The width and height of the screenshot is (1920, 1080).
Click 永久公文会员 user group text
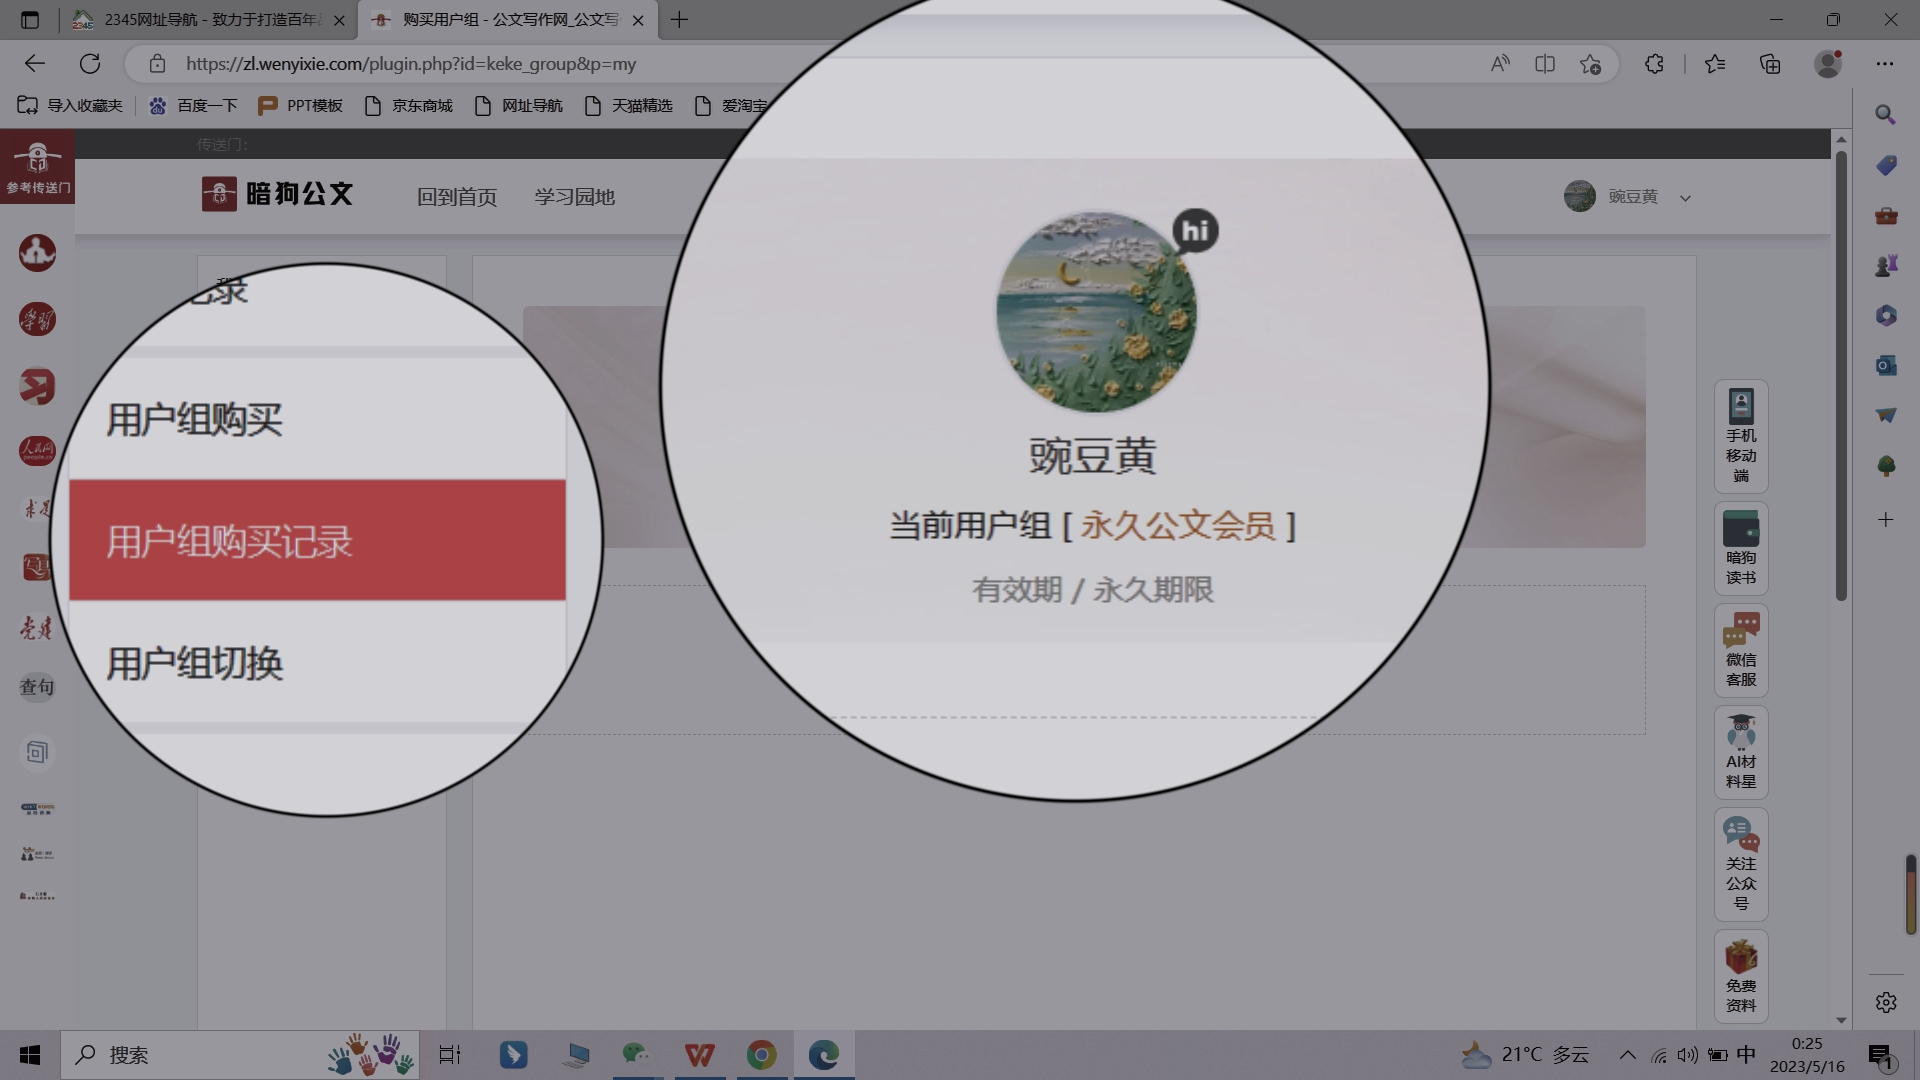[1178, 525]
